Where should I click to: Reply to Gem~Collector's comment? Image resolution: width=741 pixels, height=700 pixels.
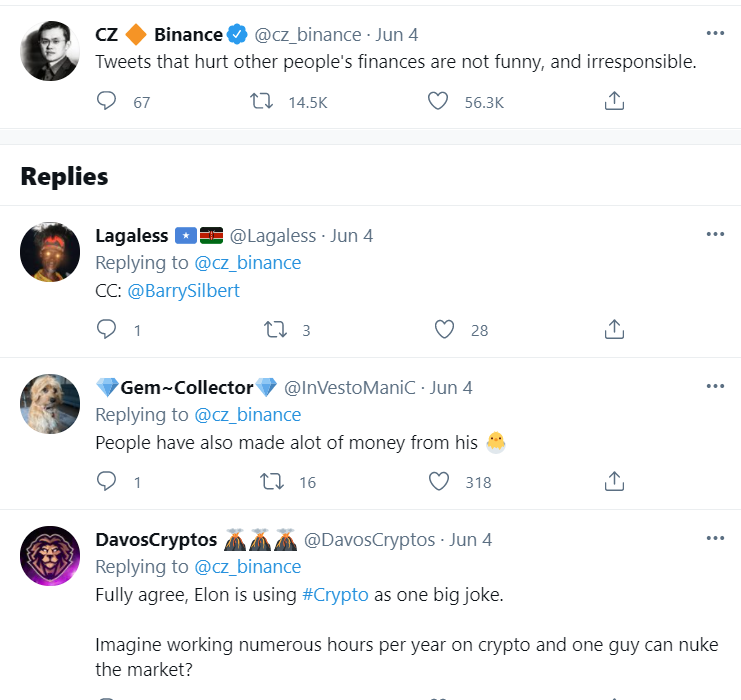pyautogui.click(x=107, y=481)
